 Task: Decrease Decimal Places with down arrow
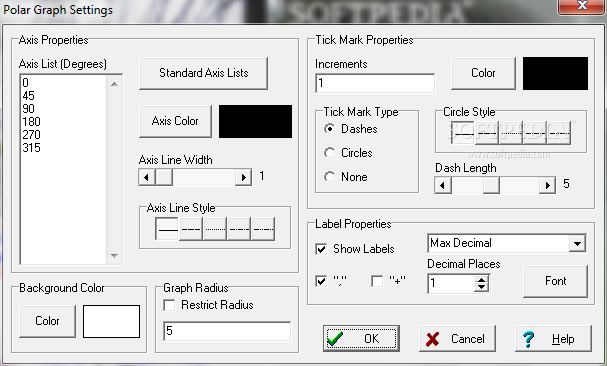pyautogui.click(x=481, y=288)
